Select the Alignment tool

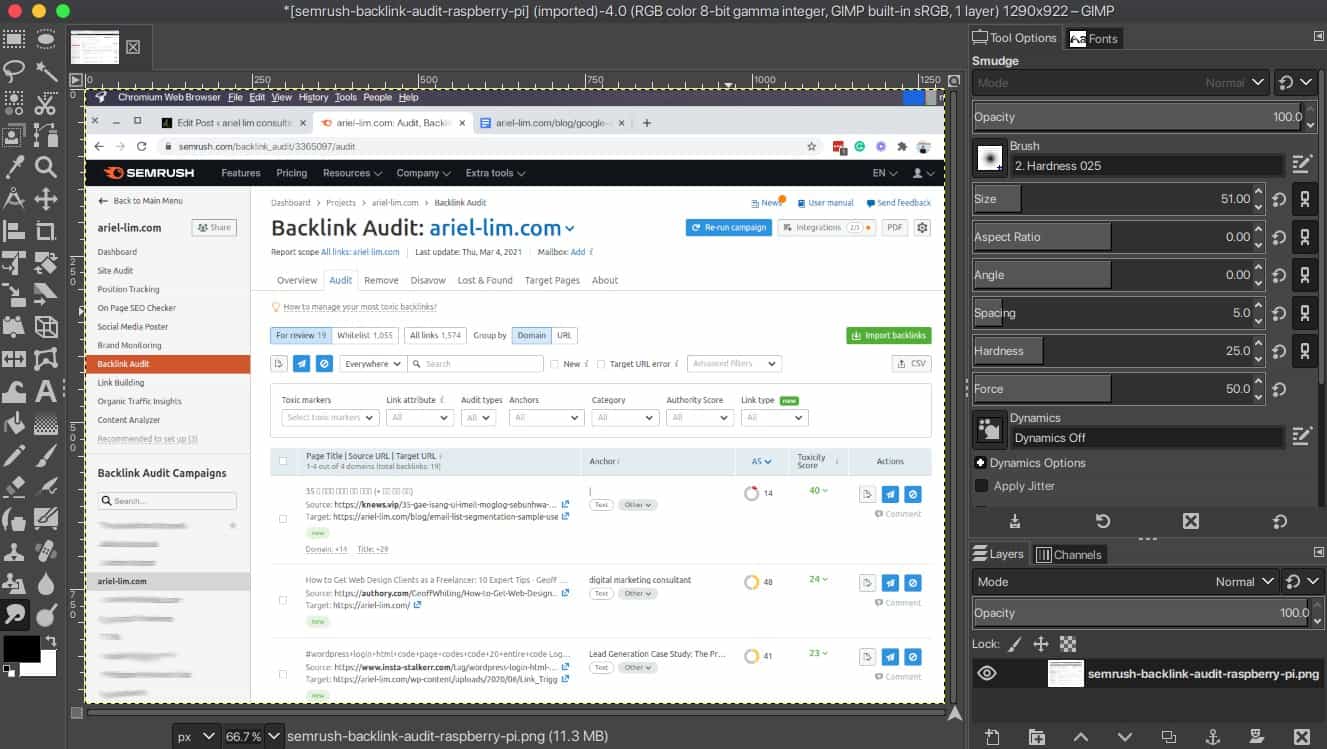pos(14,231)
